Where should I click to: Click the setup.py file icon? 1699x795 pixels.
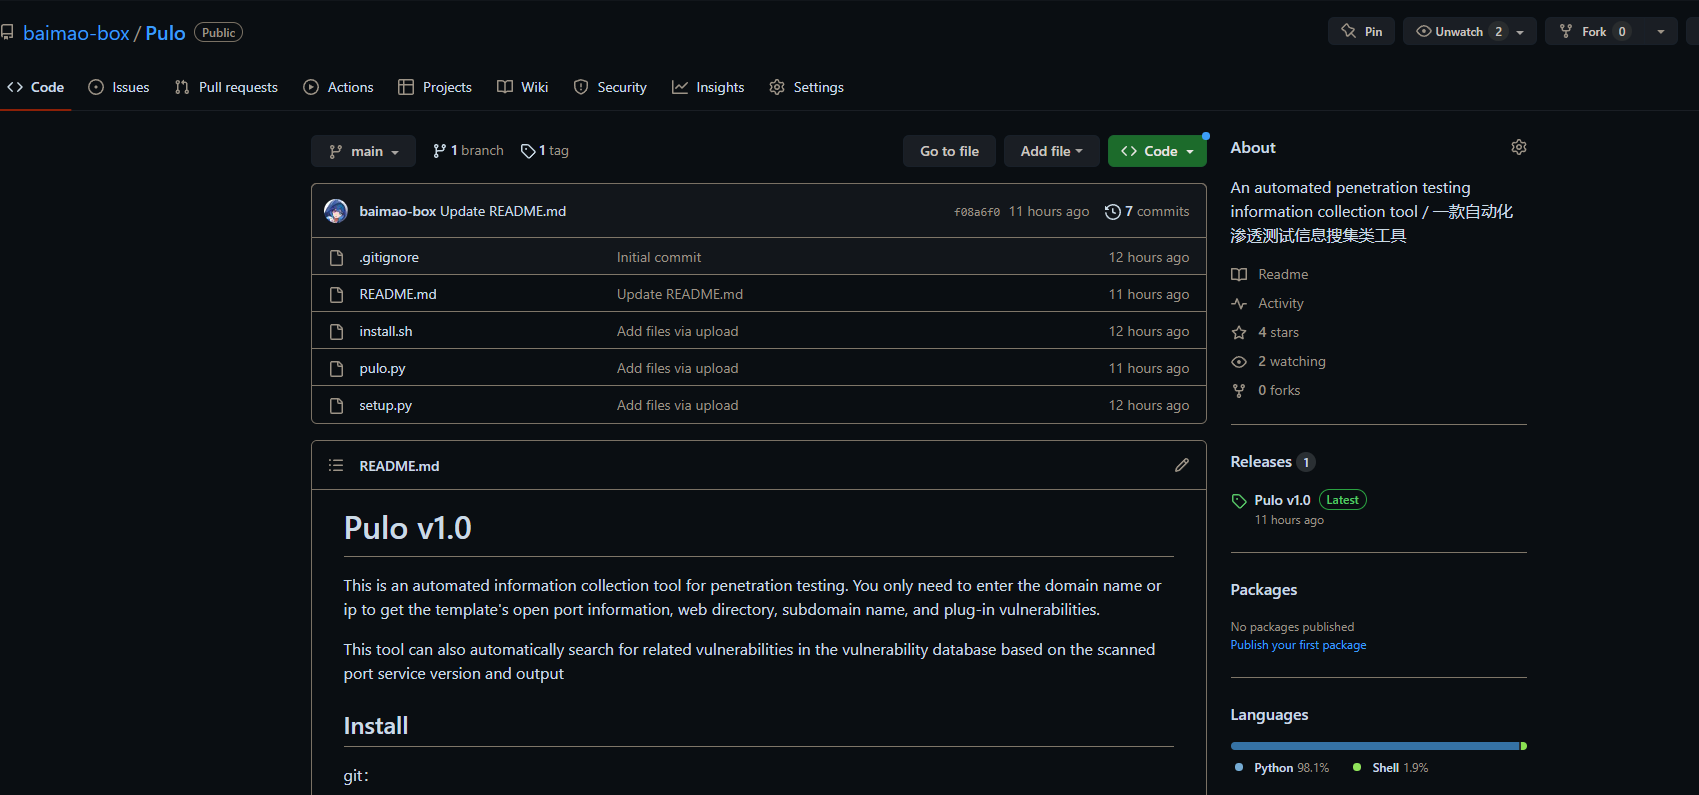coord(337,405)
